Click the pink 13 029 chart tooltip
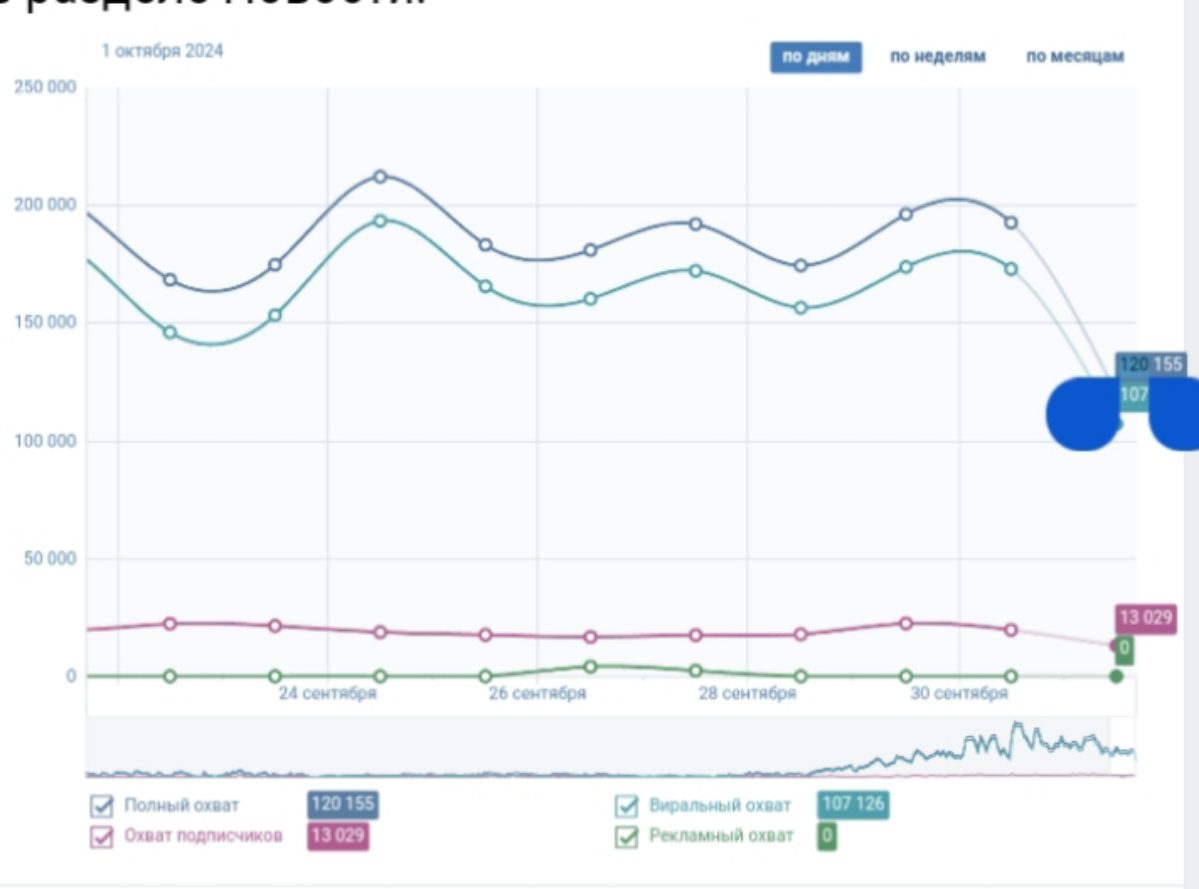 (x=1145, y=618)
